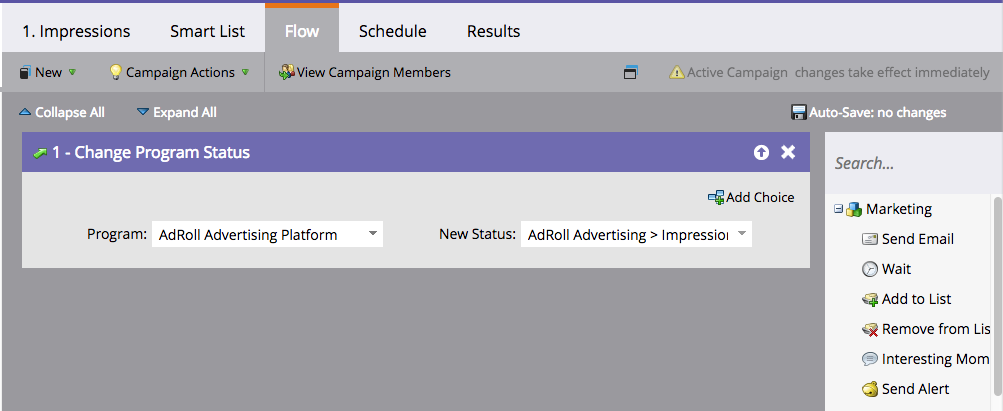Click View Campaign Members
1003x411 pixels.
(365, 72)
